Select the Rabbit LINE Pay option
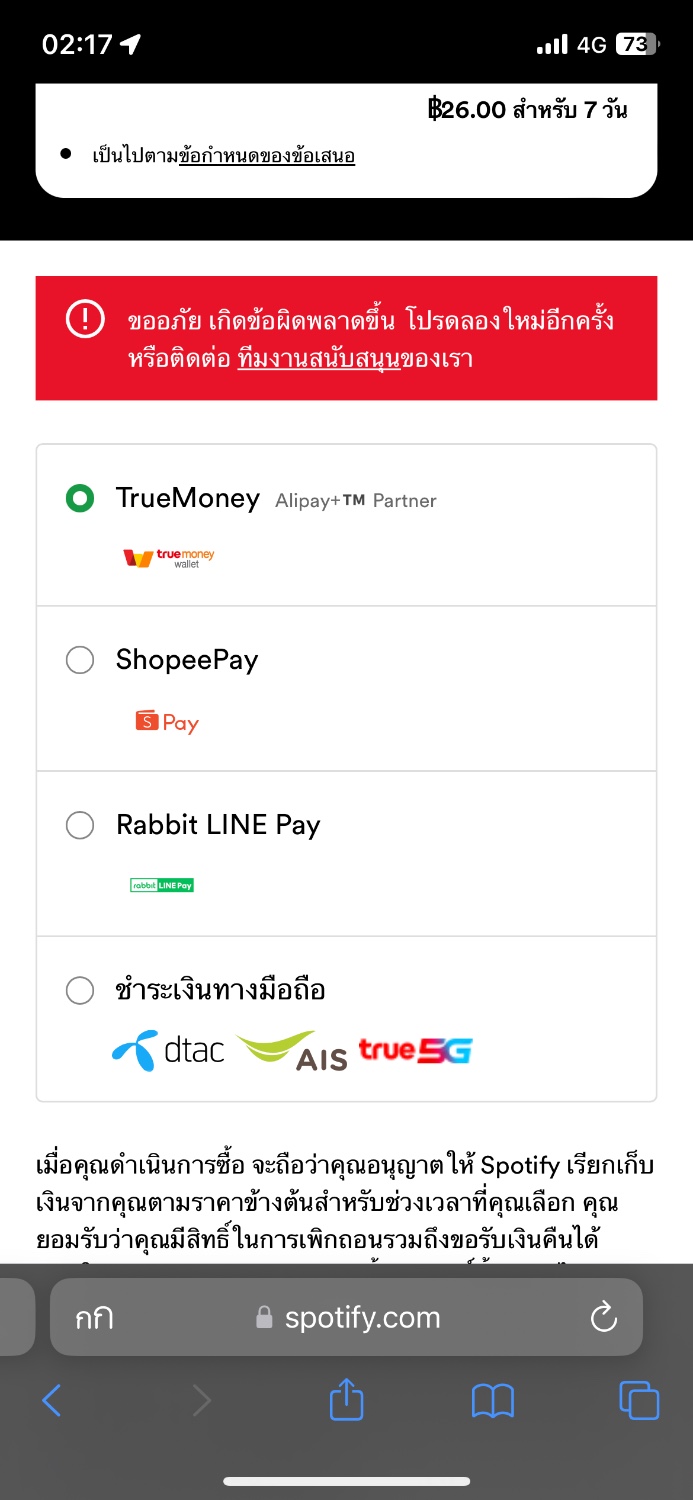Viewport: 693px width, 1500px height. click(80, 825)
